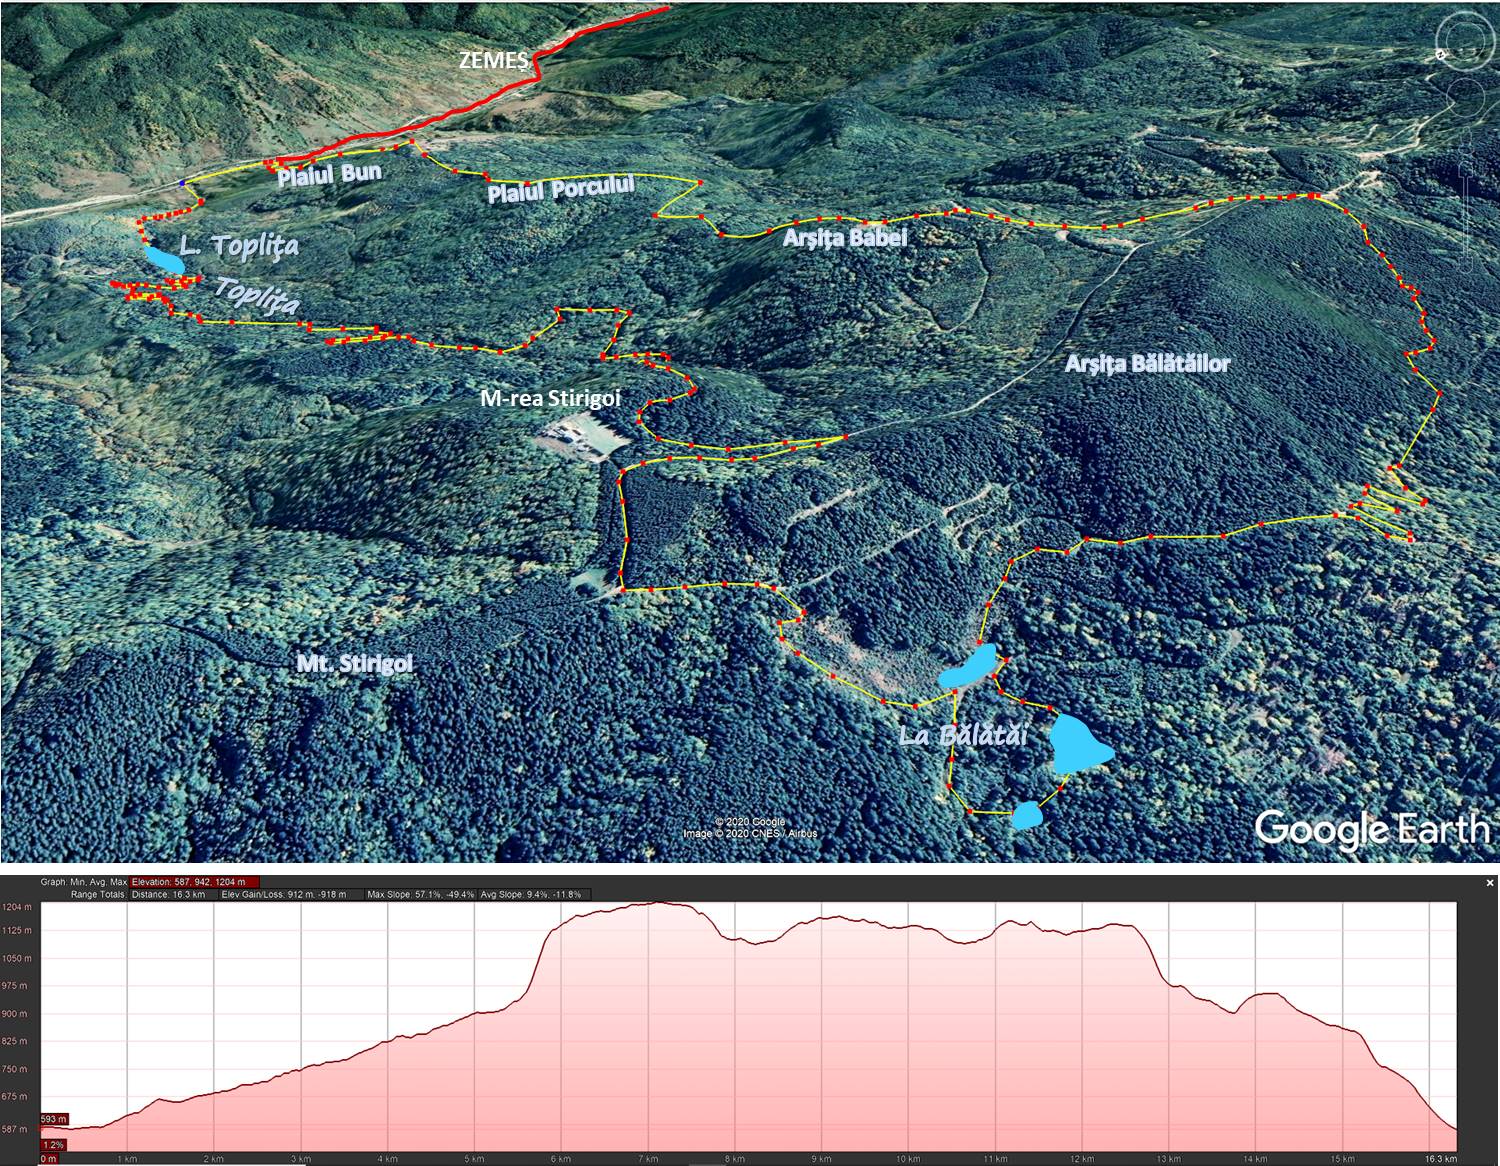Click the ZEMEȘ red road label

(493, 60)
